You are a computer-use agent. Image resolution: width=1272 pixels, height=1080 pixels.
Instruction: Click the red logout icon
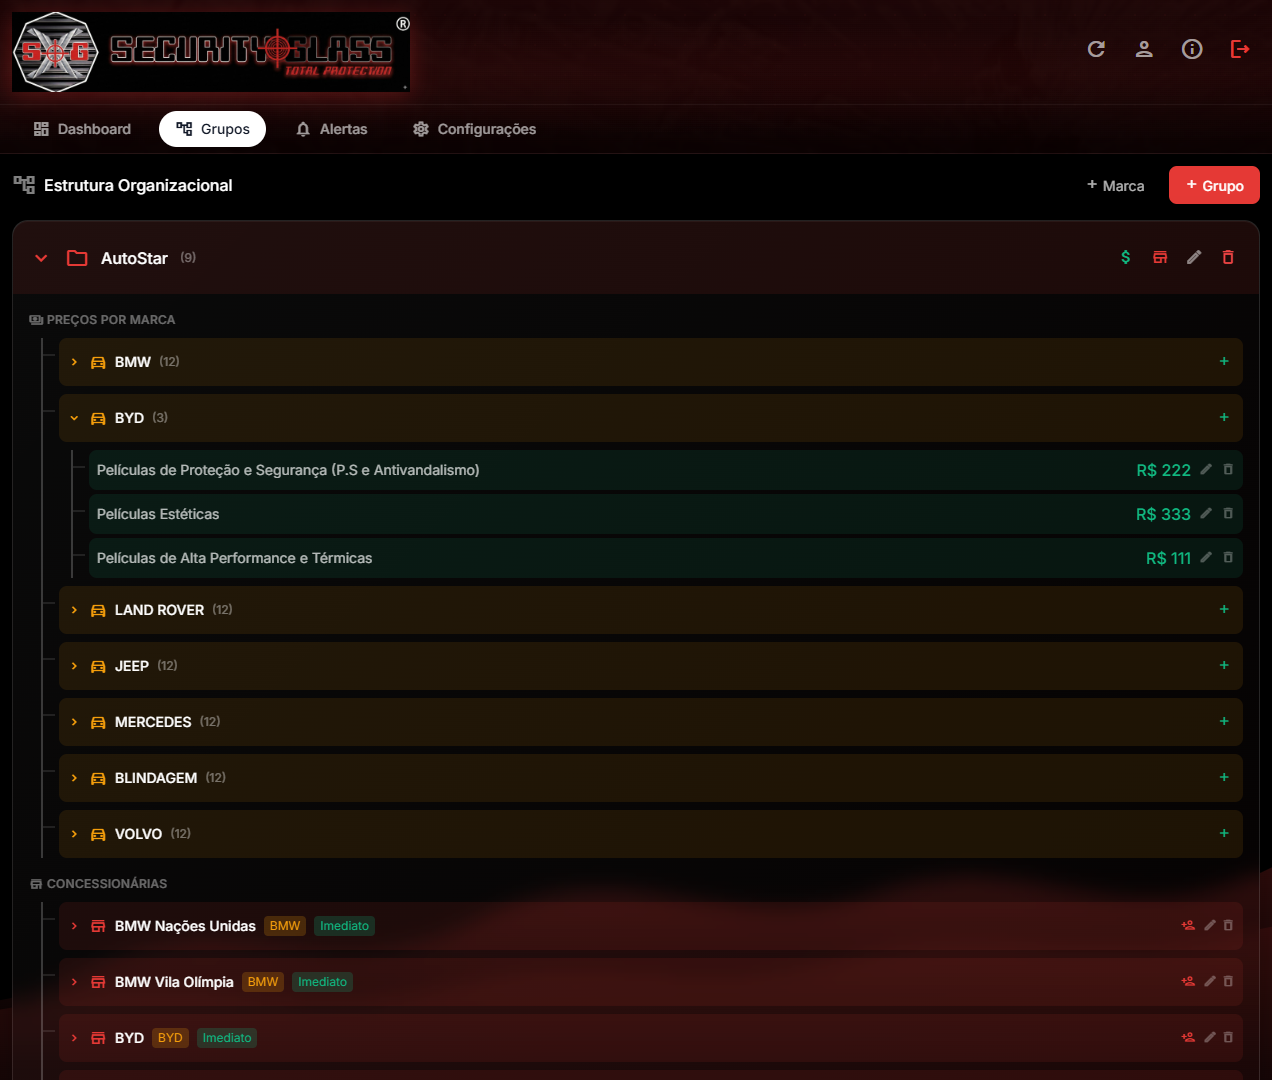point(1240,49)
